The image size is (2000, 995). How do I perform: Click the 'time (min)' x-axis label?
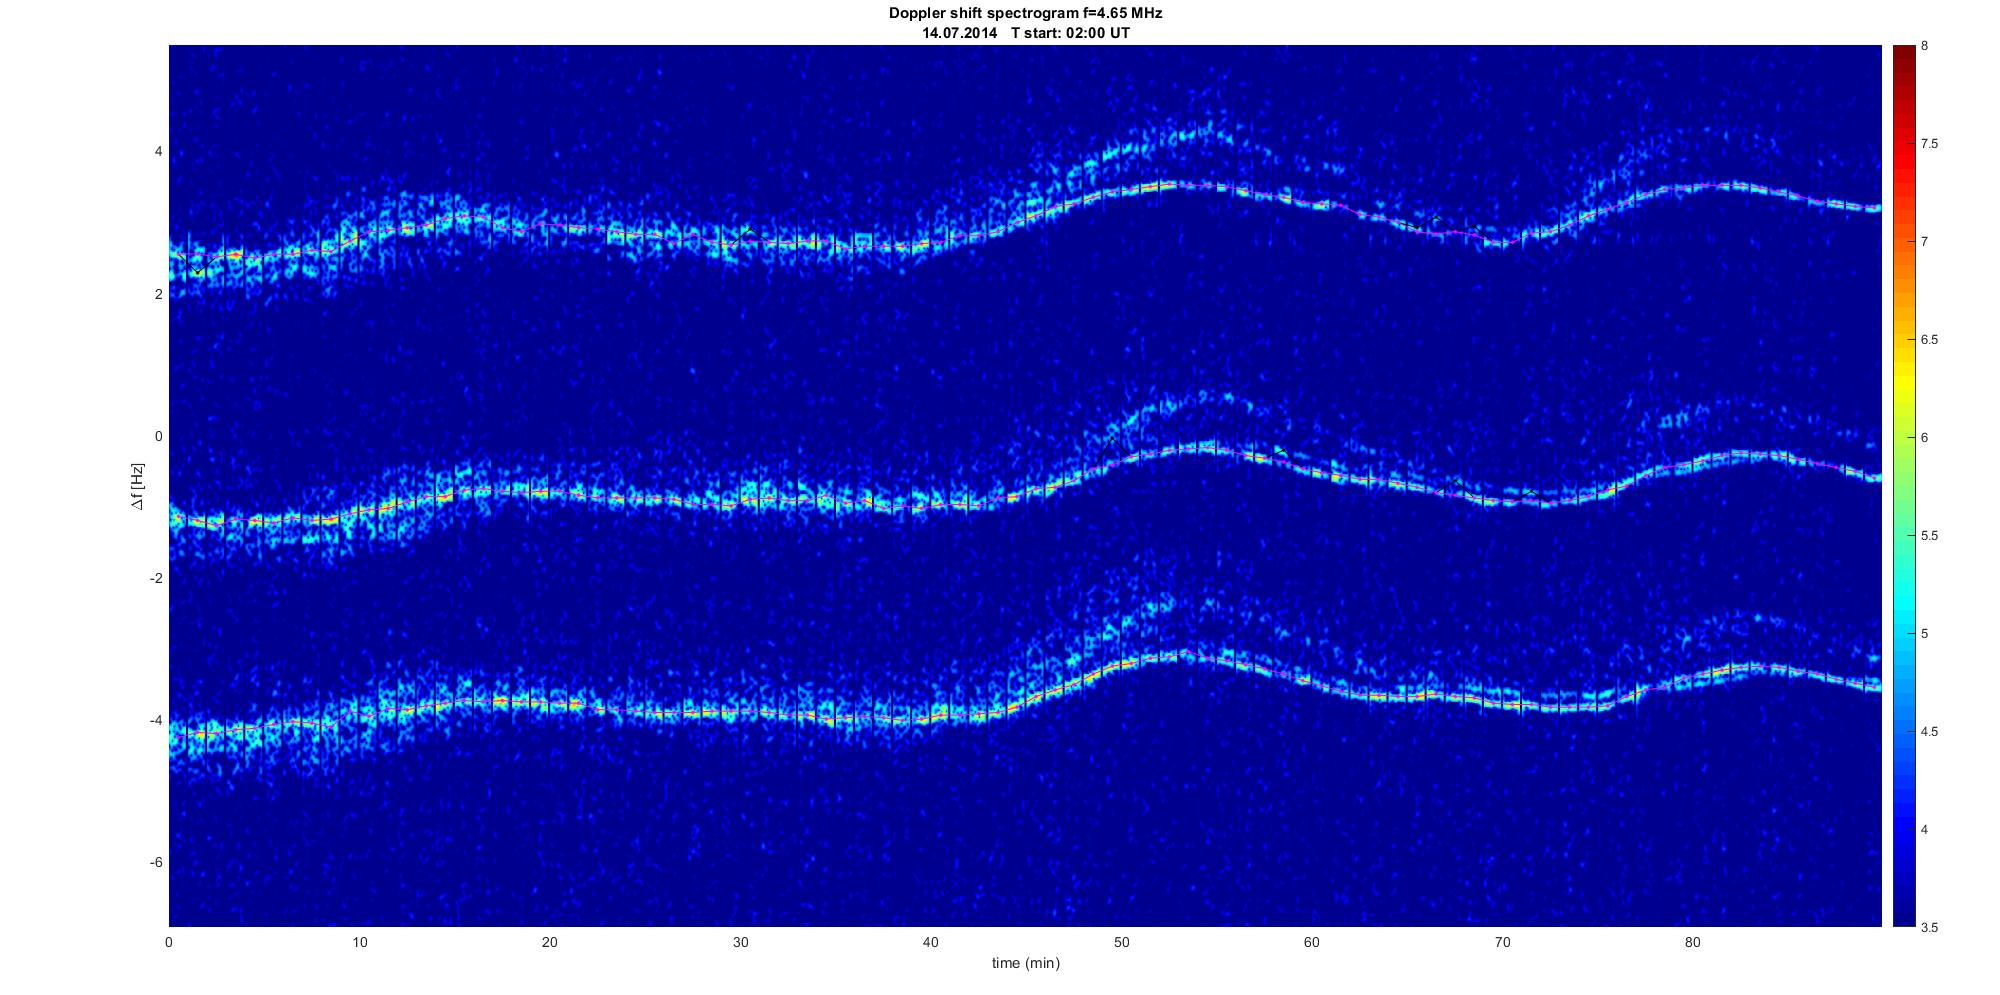coord(1025,963)
